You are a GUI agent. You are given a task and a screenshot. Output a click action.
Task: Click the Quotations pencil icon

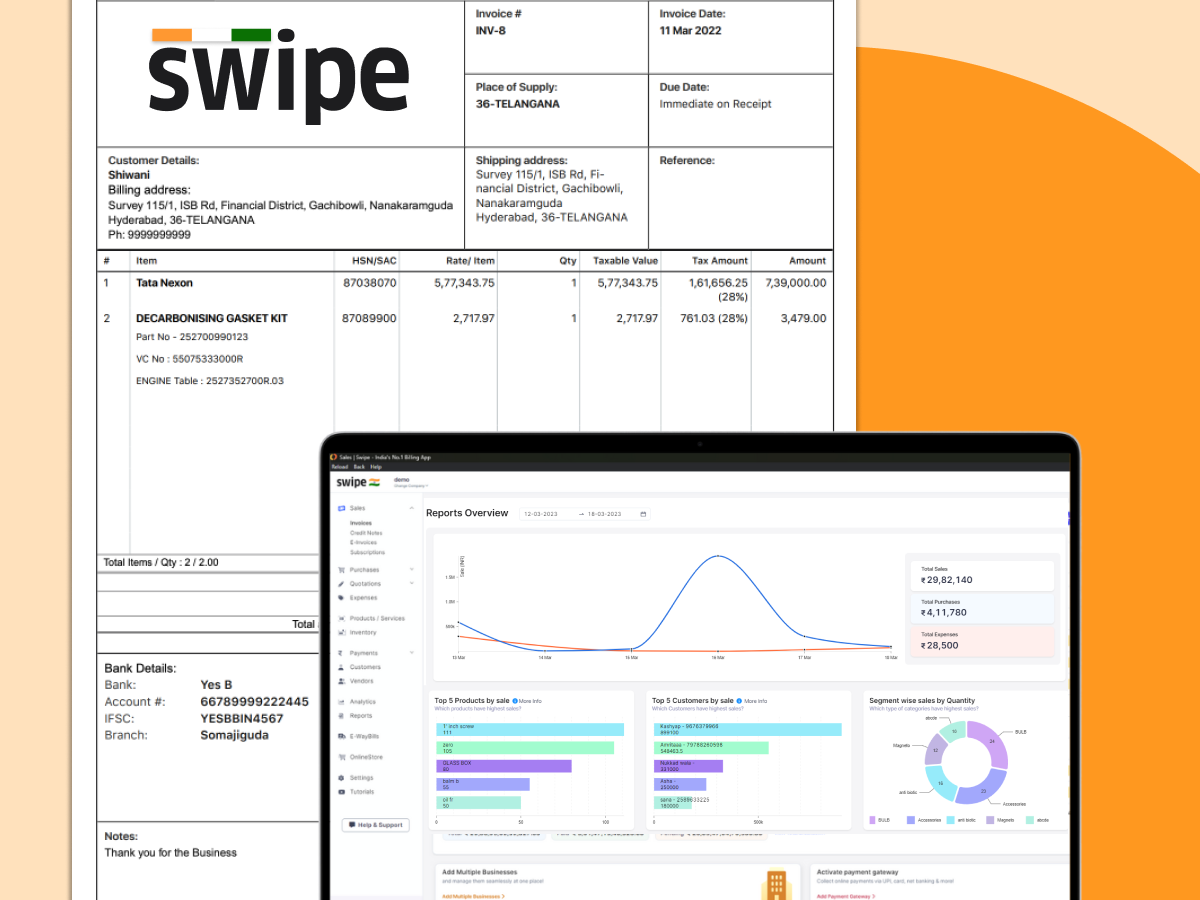[342, 584]
